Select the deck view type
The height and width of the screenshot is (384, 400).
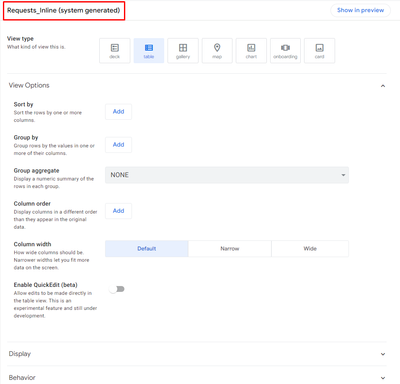(x=115, y=51)
